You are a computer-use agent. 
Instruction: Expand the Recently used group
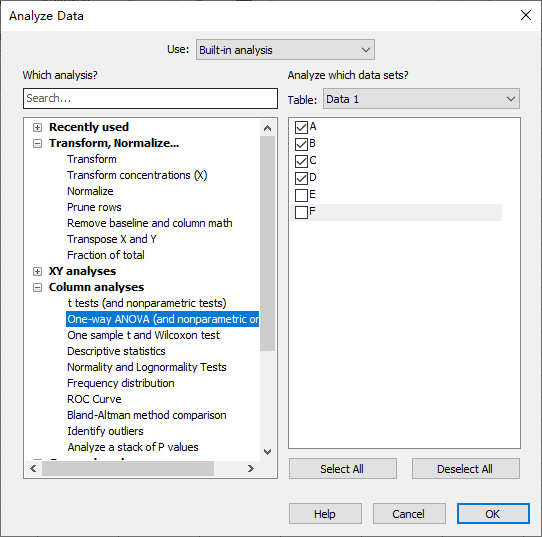tap(37, 128)
